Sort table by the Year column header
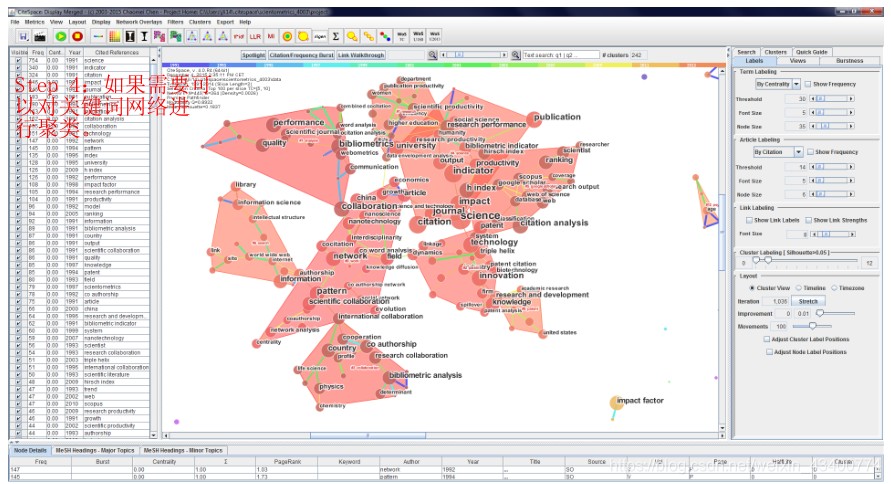The height and width of the screenshot is (484, 891). click(74, 52)
